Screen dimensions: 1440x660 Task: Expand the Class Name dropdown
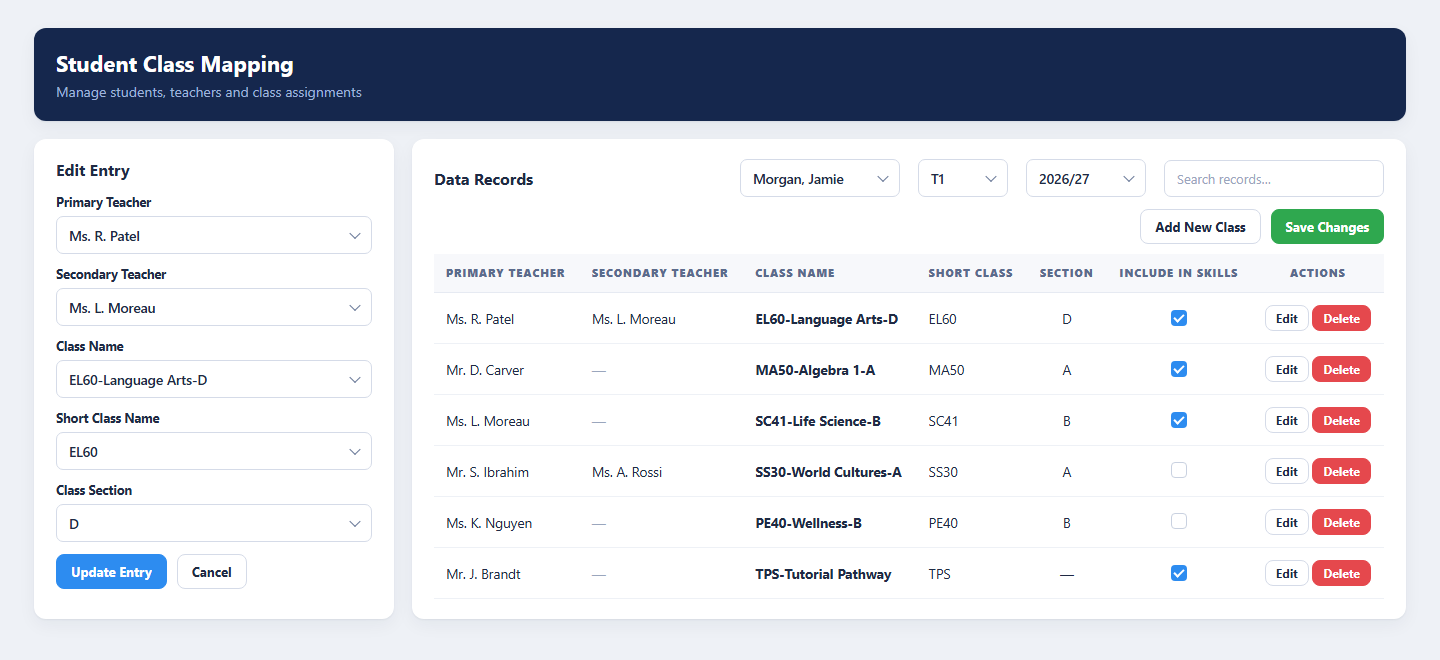click(x=214, y=380)
